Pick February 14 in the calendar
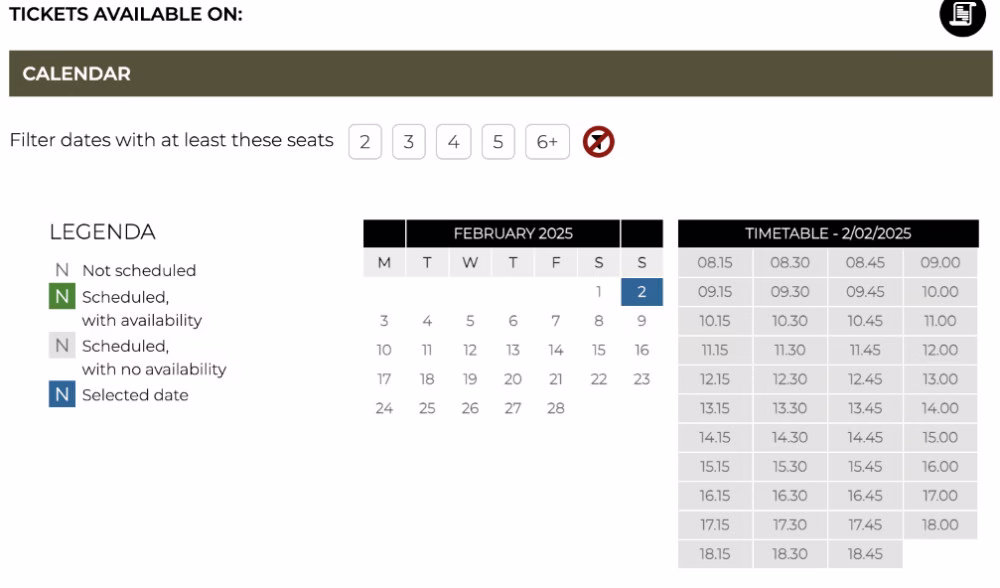 [x=556, y=350]
